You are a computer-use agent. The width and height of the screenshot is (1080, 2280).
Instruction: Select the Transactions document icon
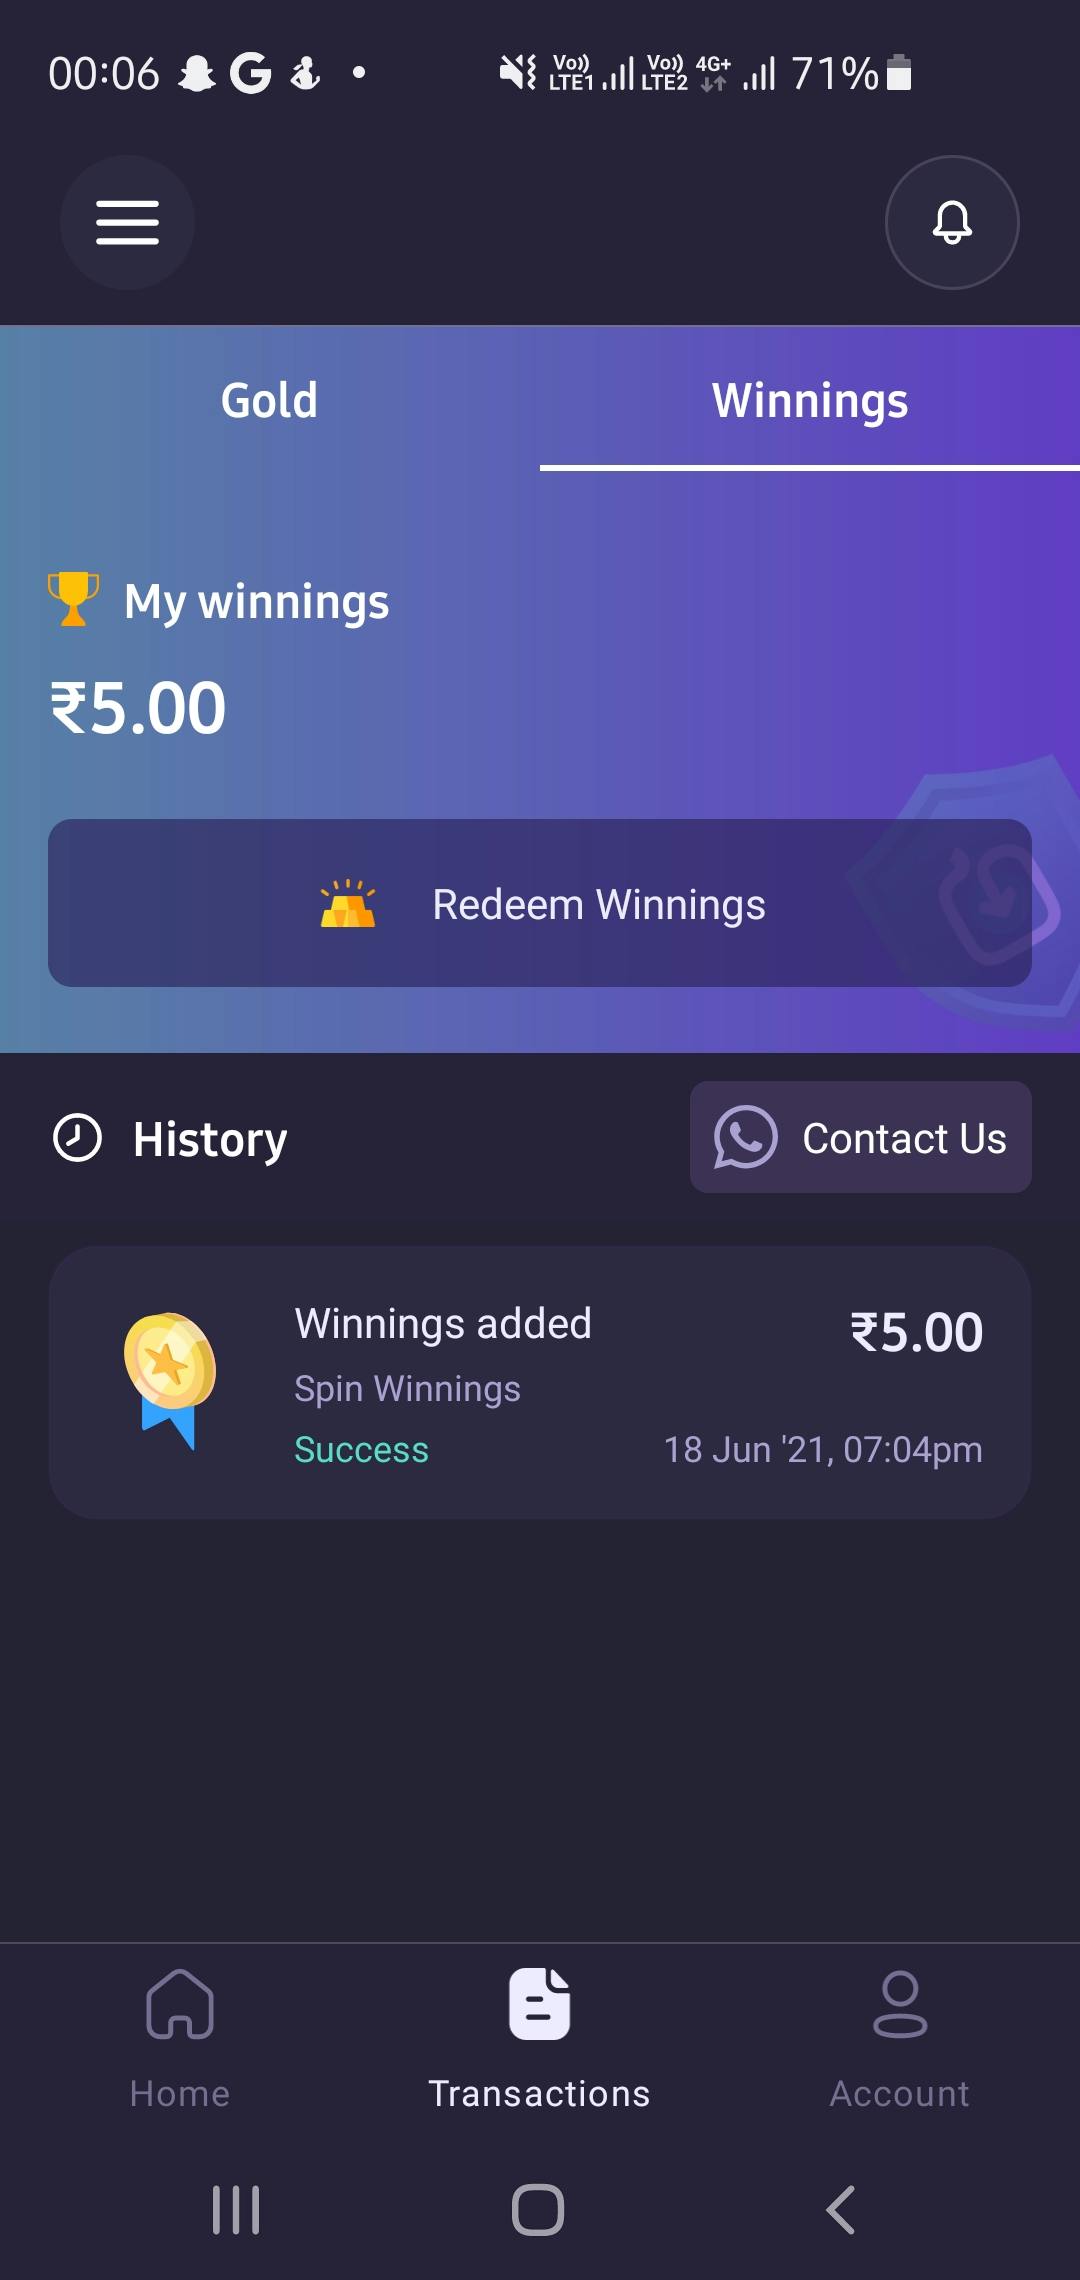coord(540,2003)
